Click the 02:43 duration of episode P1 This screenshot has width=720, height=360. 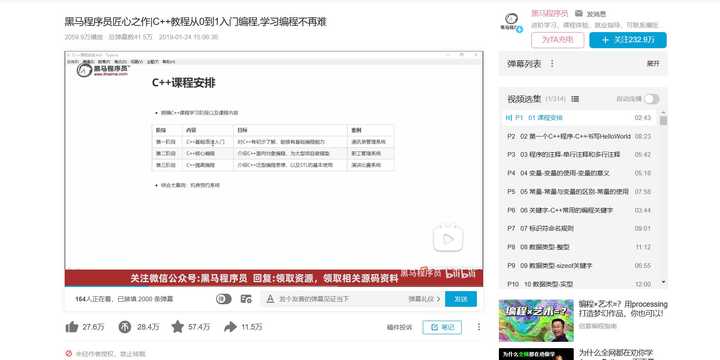click(642, 118)
